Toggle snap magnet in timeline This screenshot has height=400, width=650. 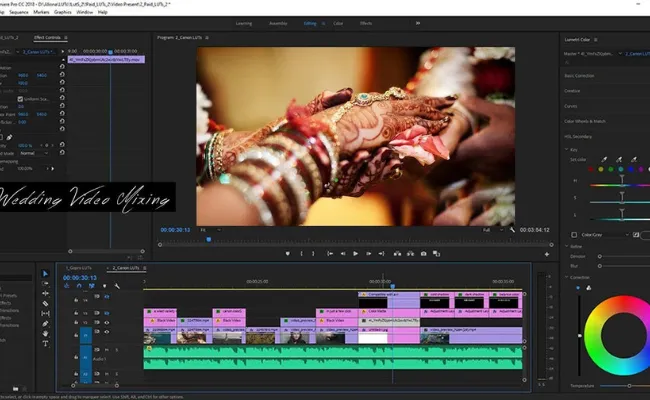click(79, 286)
